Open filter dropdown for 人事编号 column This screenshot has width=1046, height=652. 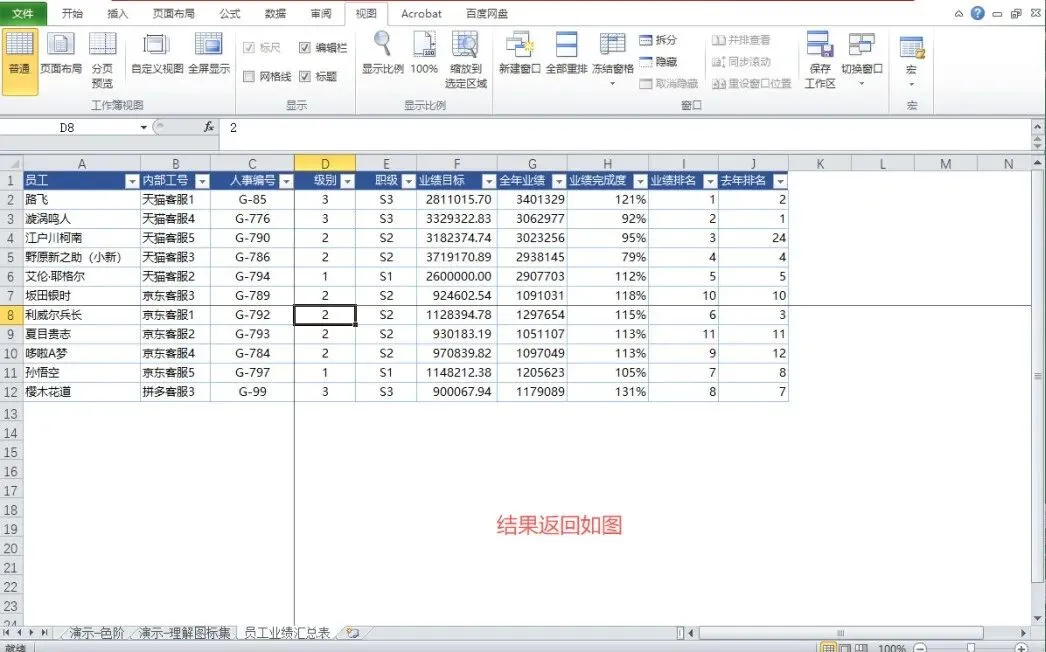pyautogui.click(x=286, y=181)
